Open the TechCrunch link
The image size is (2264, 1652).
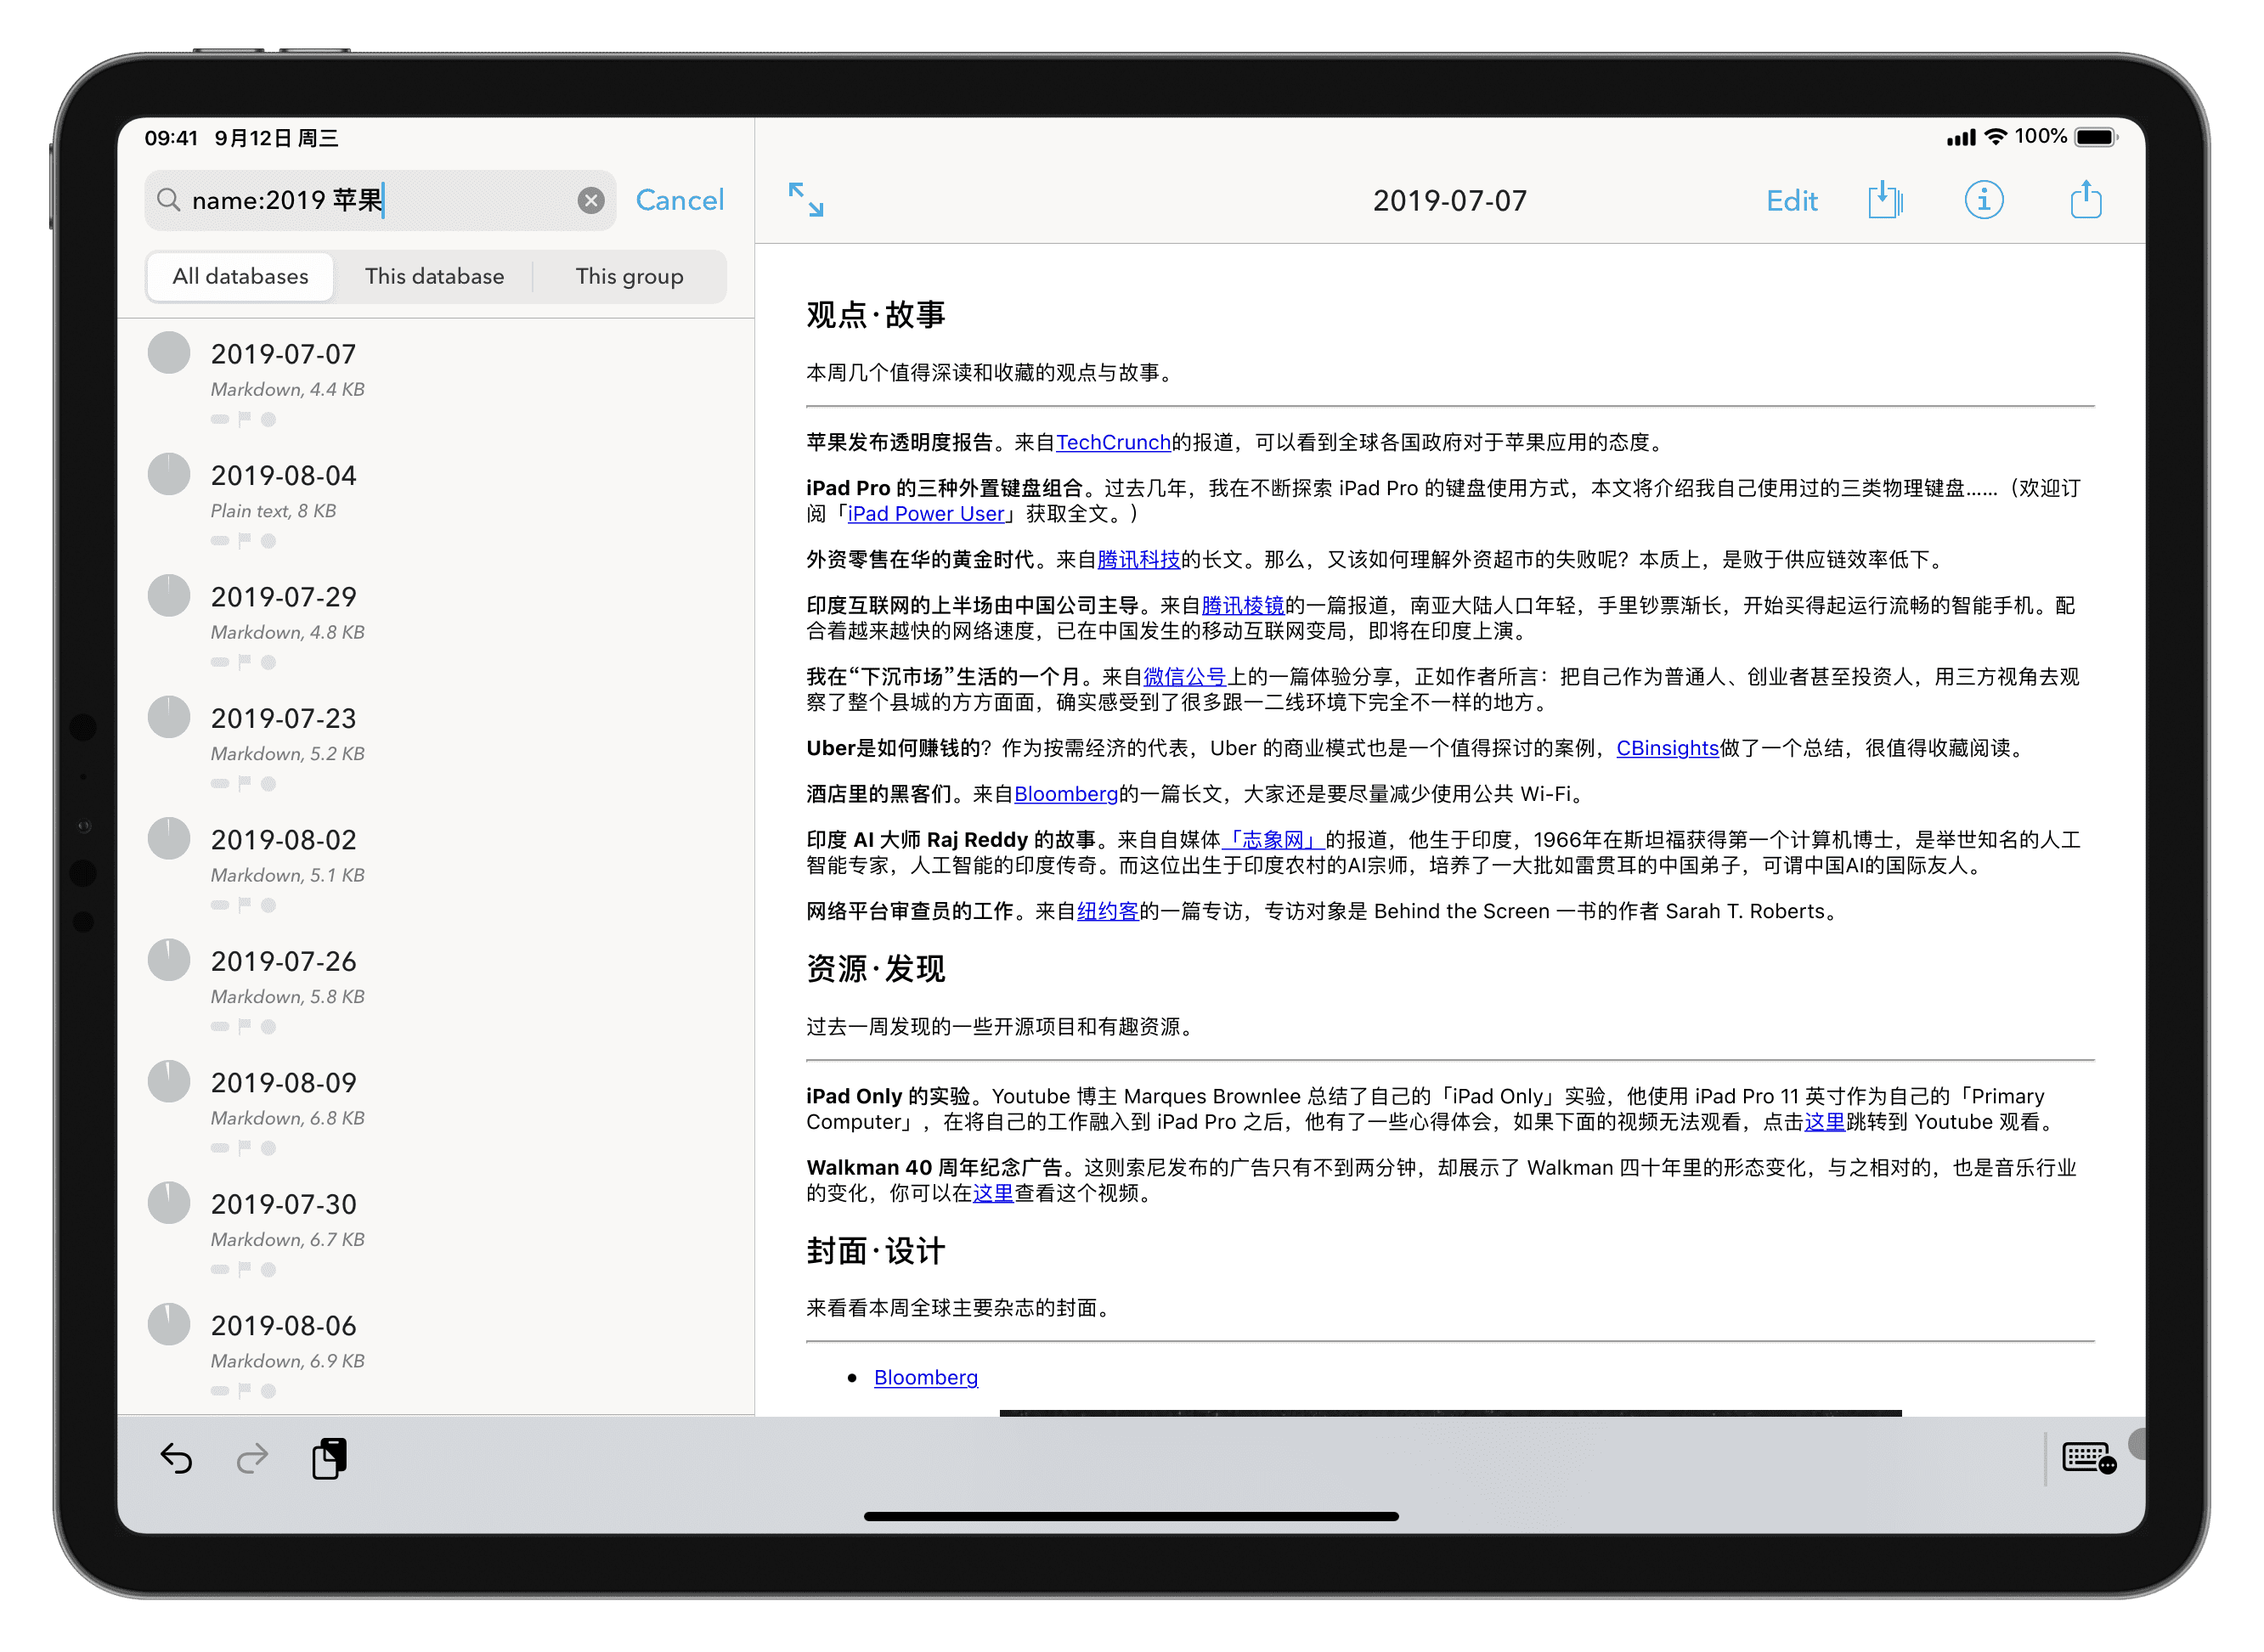tap(1112, 442)
